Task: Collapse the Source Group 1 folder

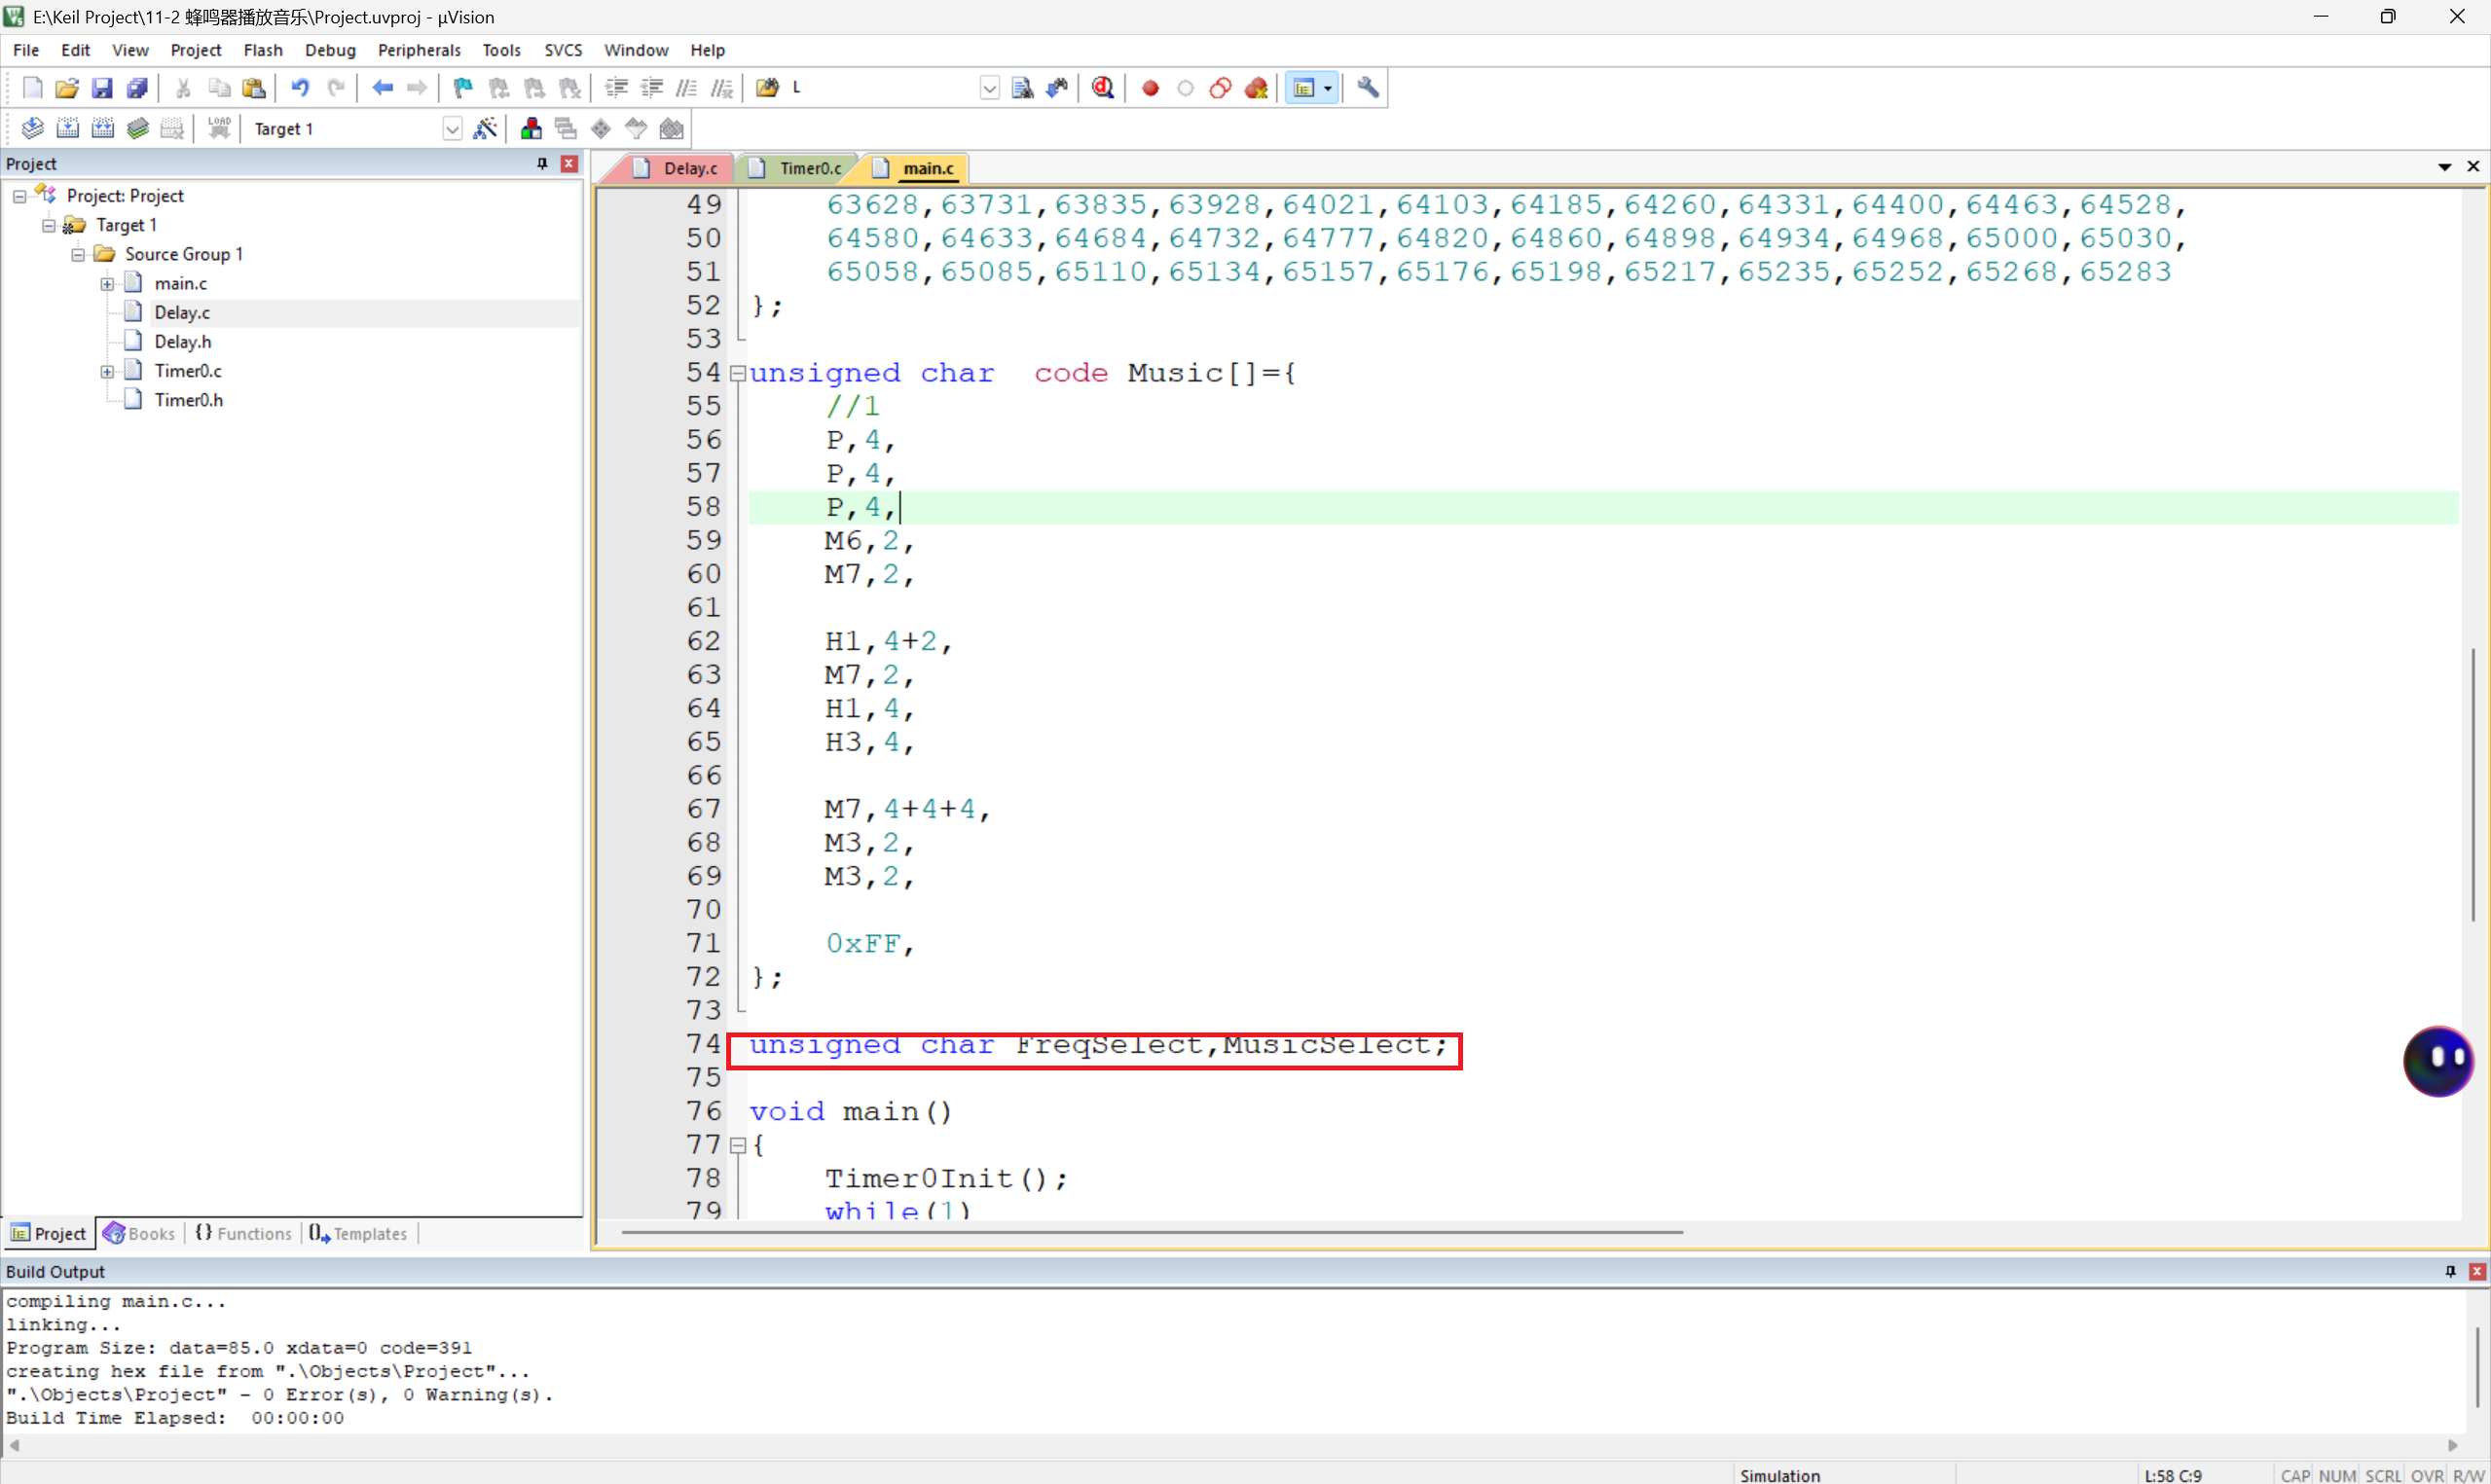Action: [x=78, y=254]
